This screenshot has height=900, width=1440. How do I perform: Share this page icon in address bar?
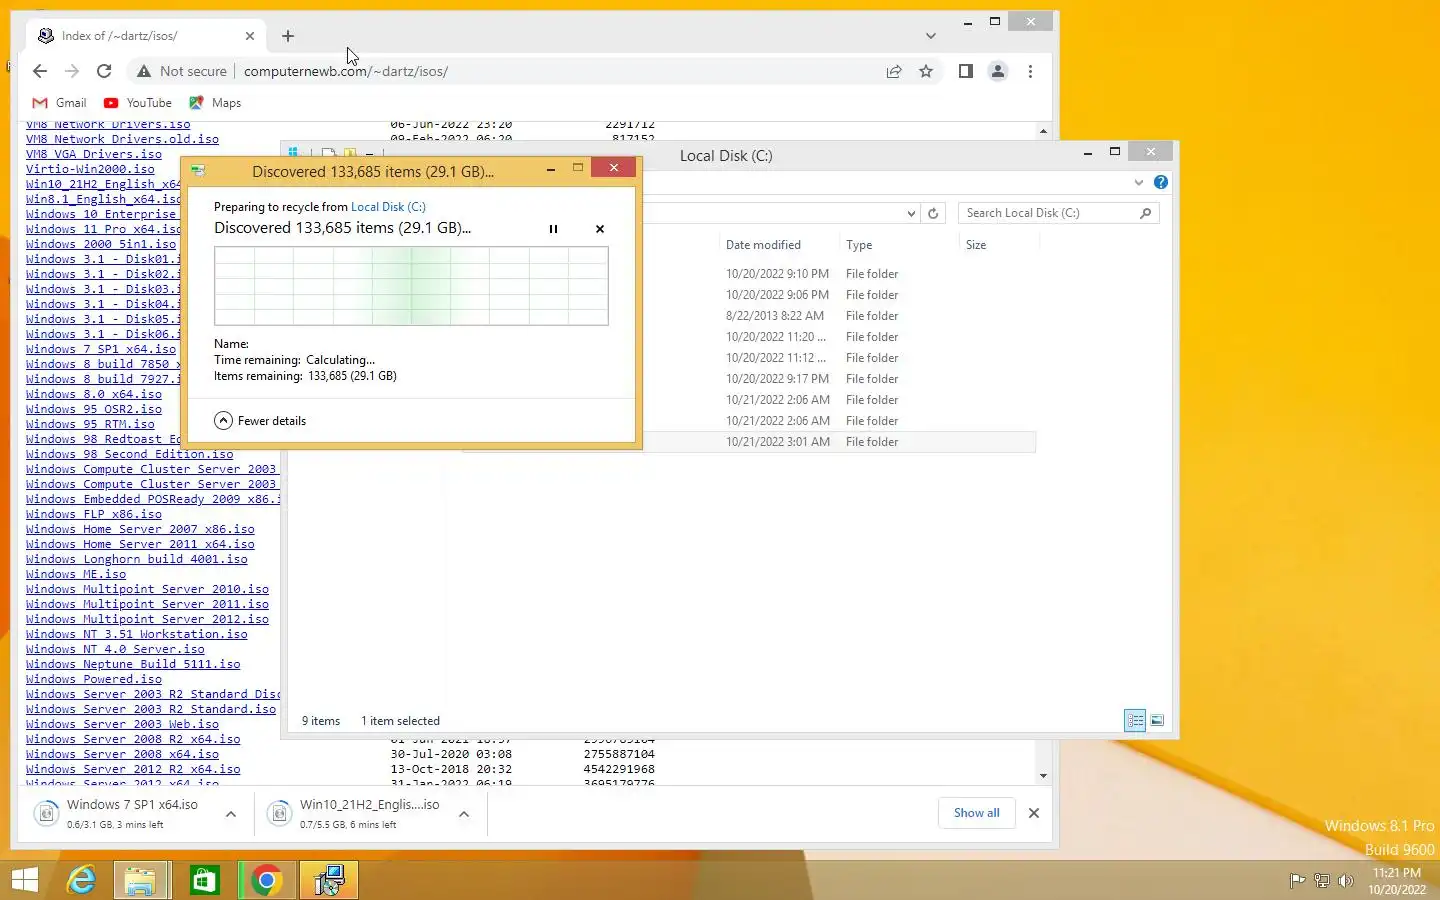pyautogui.click(x=894, y=71)
